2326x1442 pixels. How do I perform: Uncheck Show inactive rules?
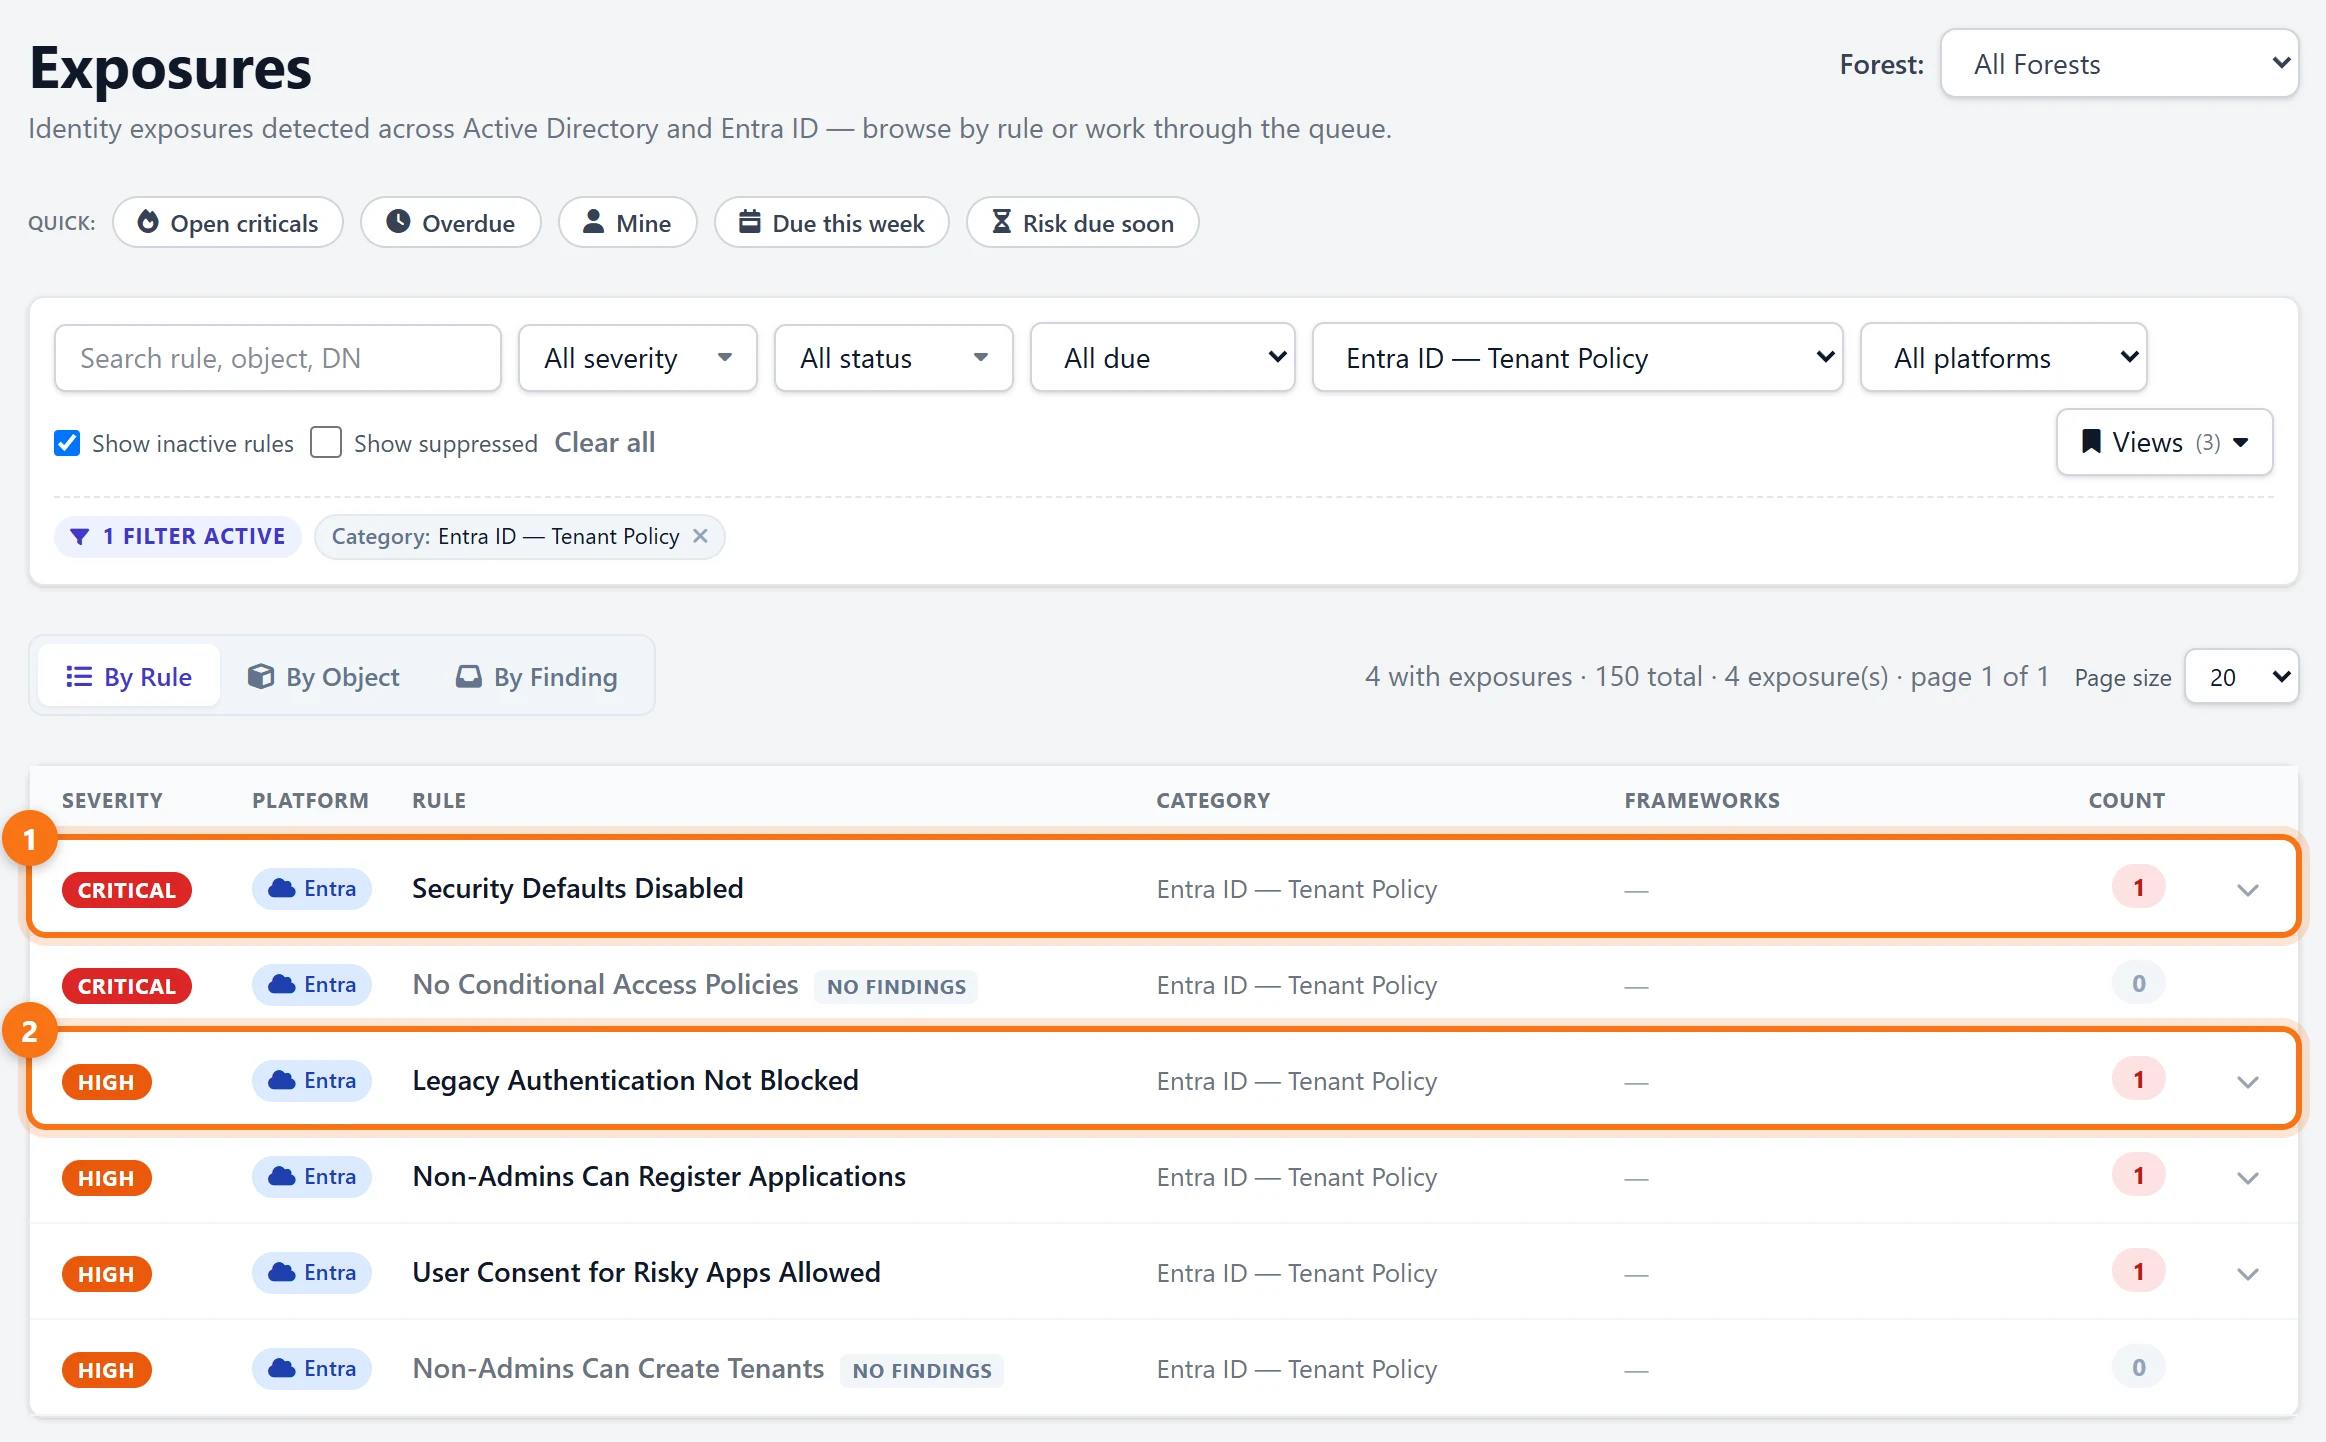click(67, 443)
